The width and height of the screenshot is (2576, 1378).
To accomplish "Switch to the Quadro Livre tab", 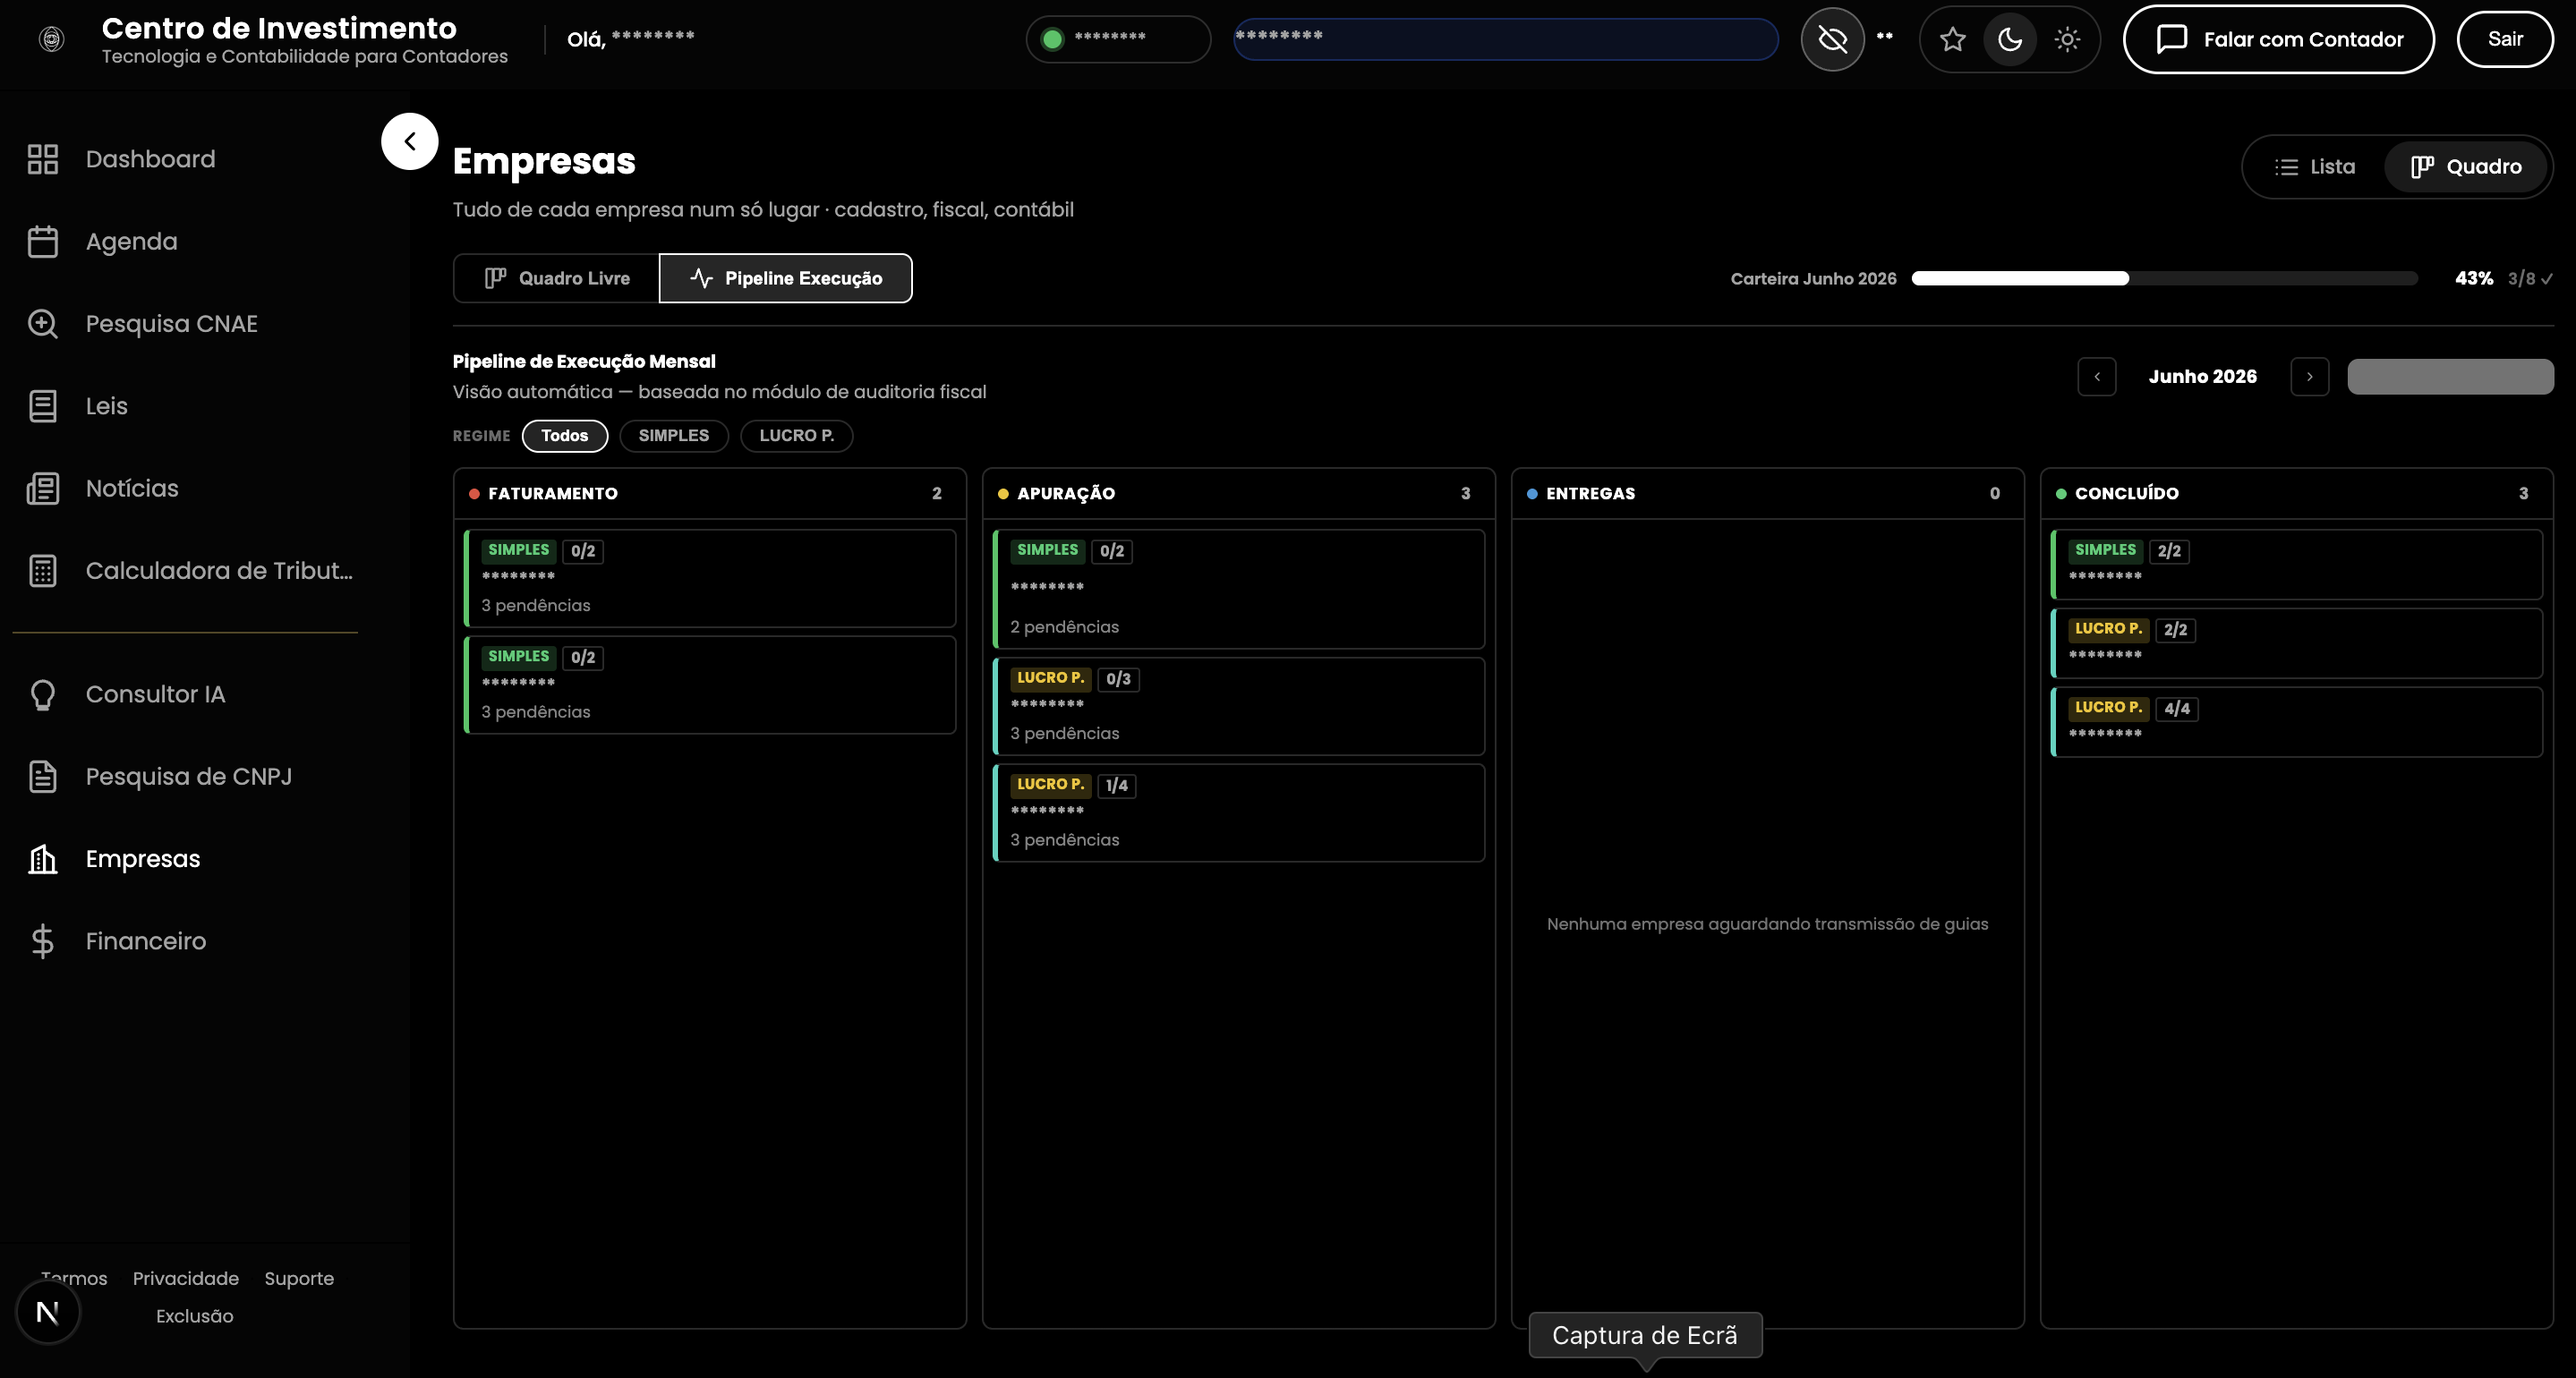I will [556, 278].
